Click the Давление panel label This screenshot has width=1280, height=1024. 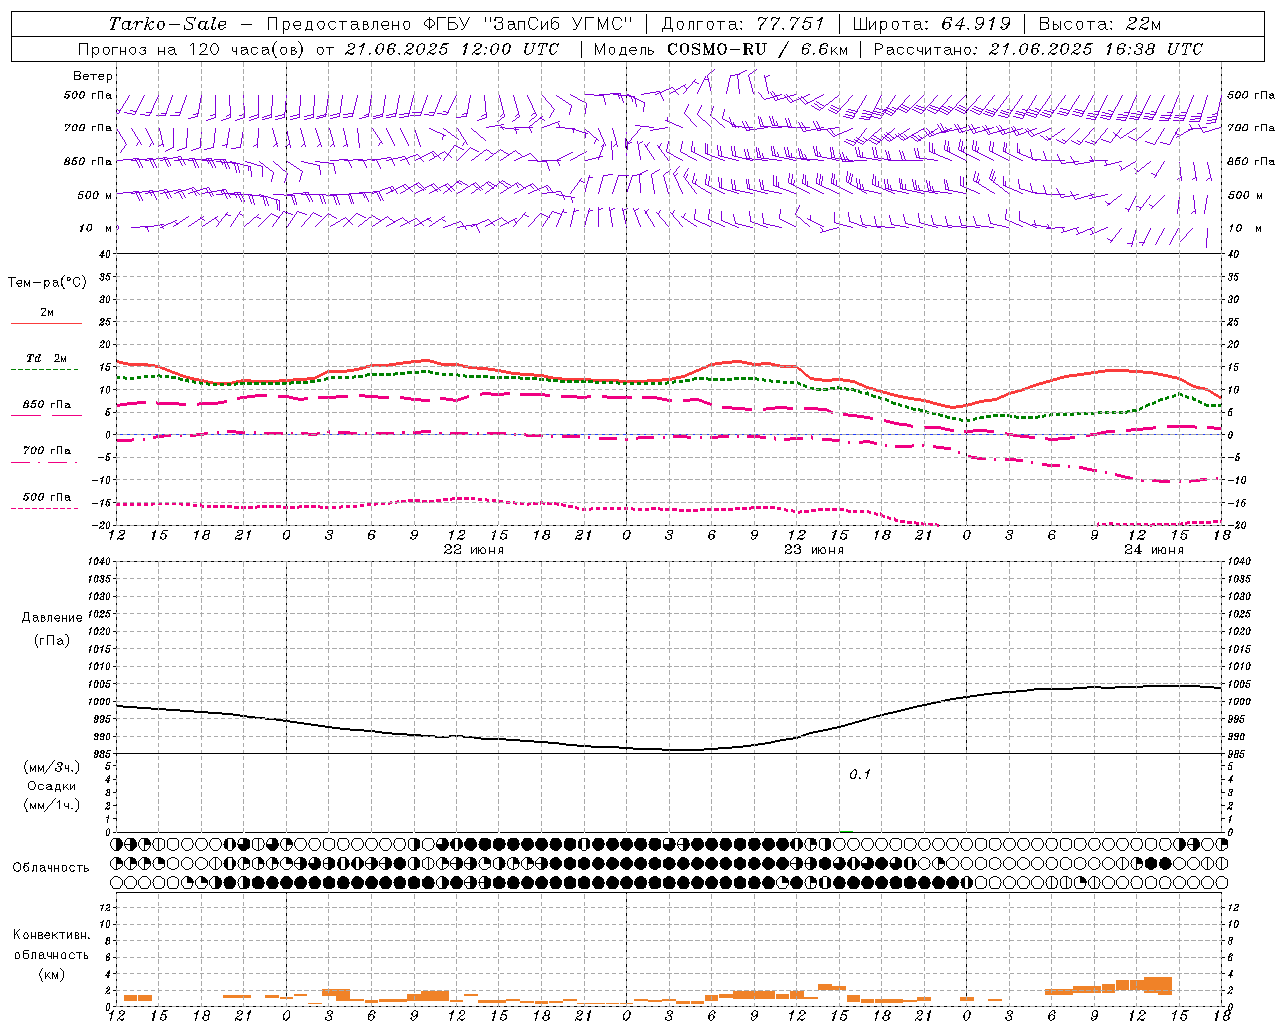(52, 618)
